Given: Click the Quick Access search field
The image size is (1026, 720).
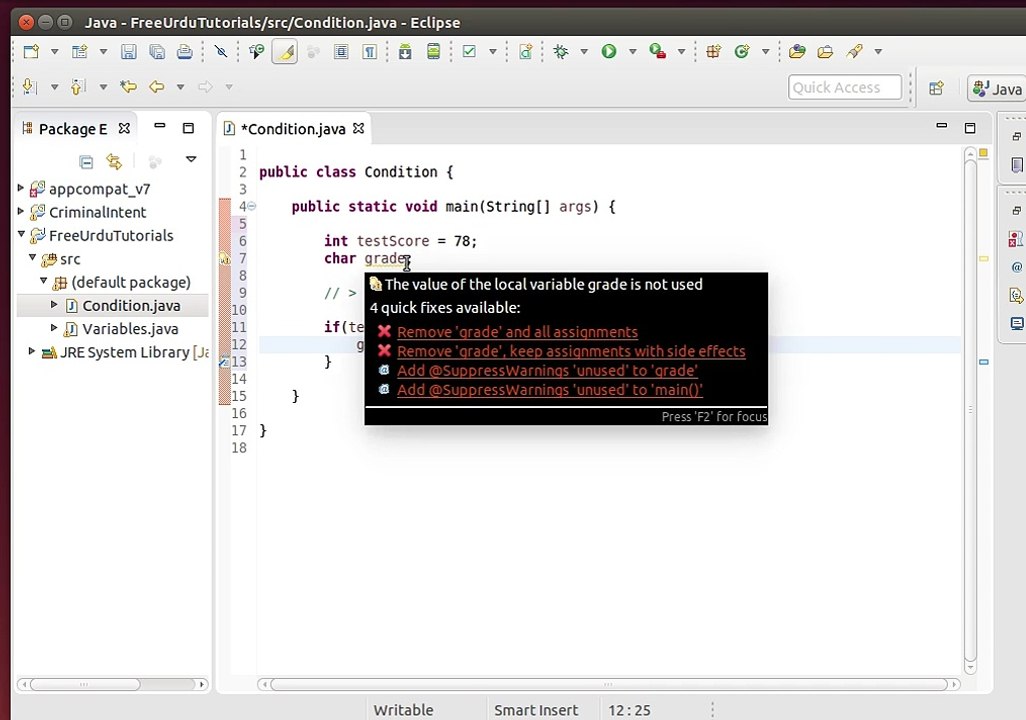Looking at the screenshot, I should (x=845, y=88).
